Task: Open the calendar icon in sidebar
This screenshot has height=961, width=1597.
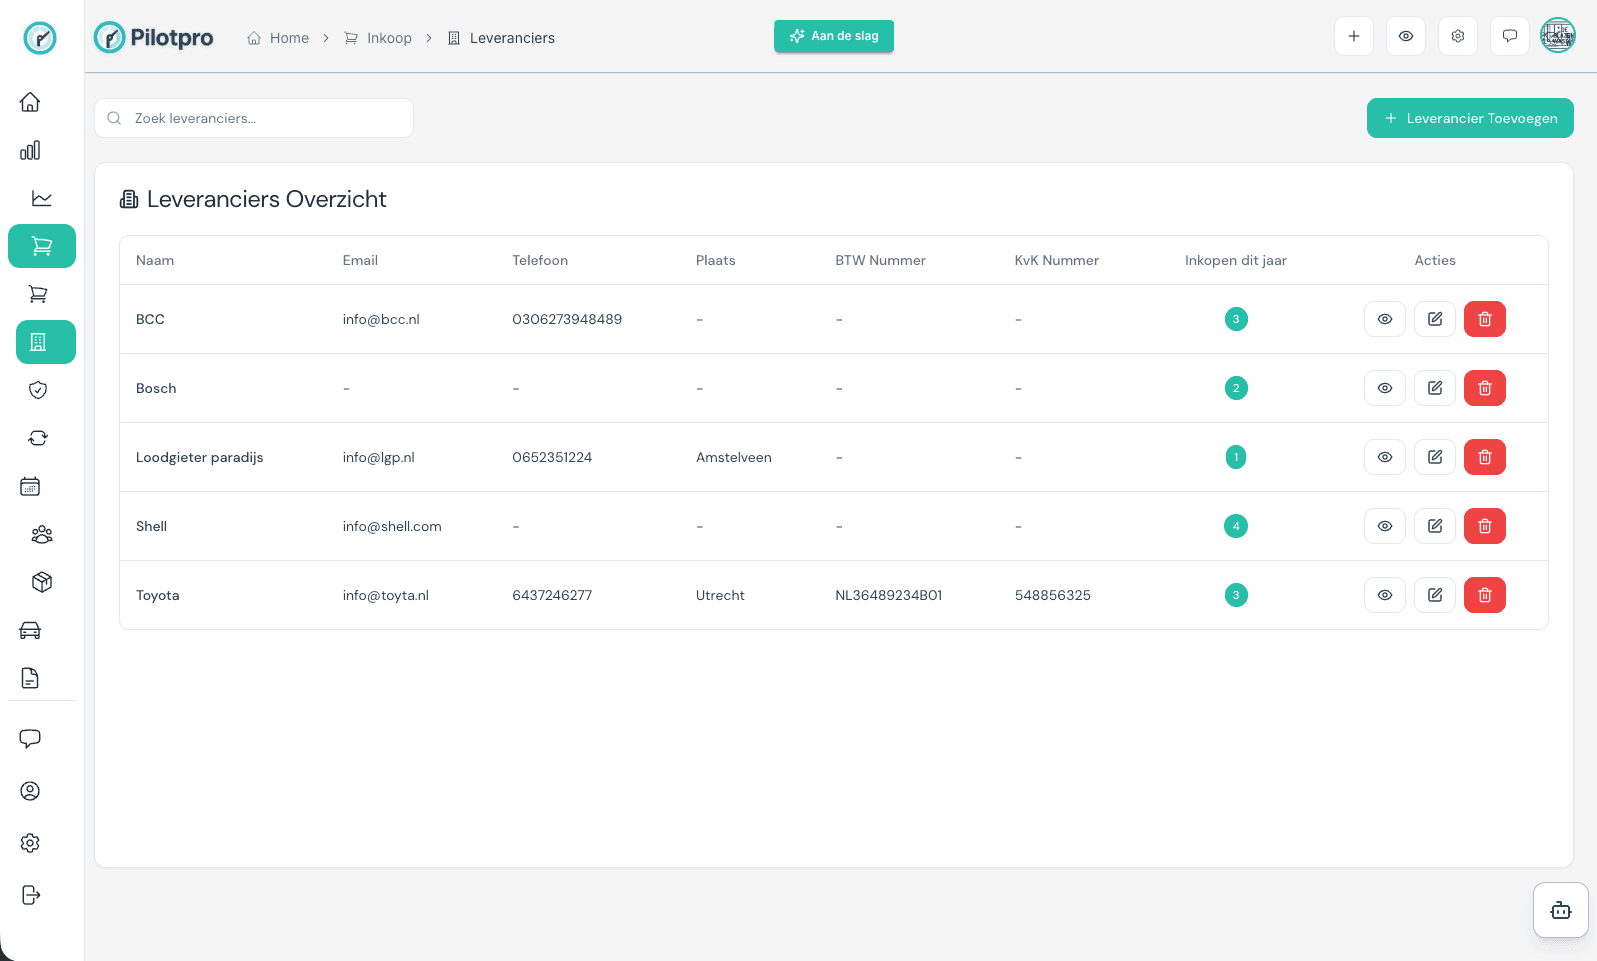Action: tap(30, 486)
